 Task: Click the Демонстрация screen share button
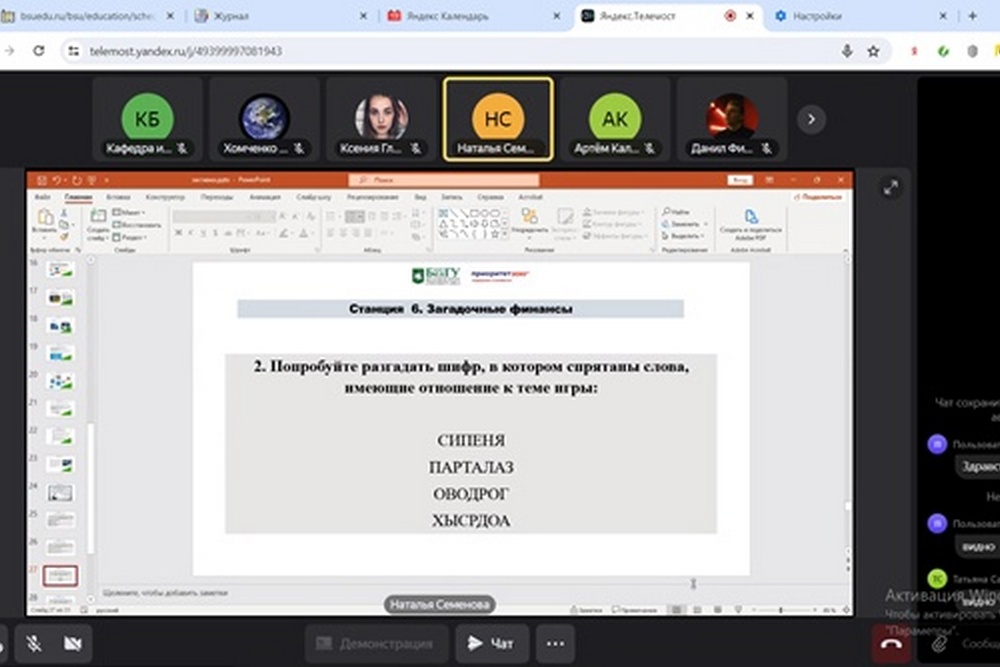click(375, 644)
